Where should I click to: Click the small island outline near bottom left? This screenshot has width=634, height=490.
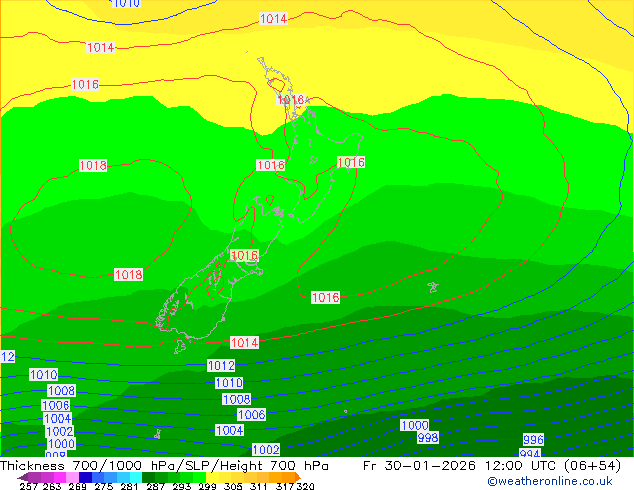(x=157, y=434)
